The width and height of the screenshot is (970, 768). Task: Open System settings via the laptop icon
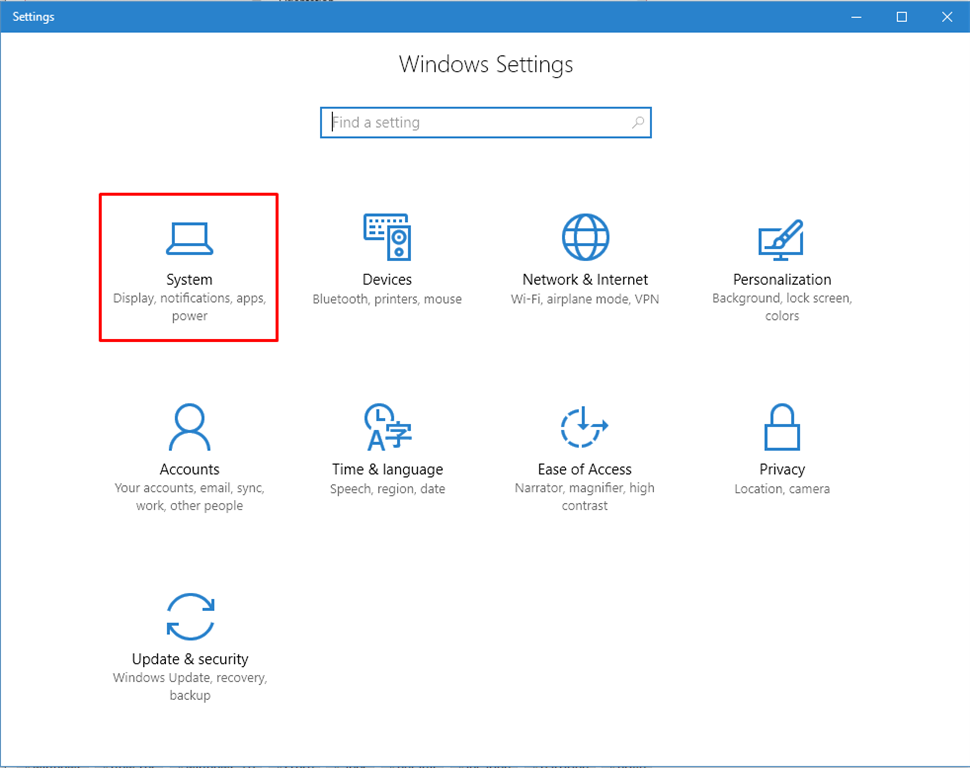(x=189, y=239)
